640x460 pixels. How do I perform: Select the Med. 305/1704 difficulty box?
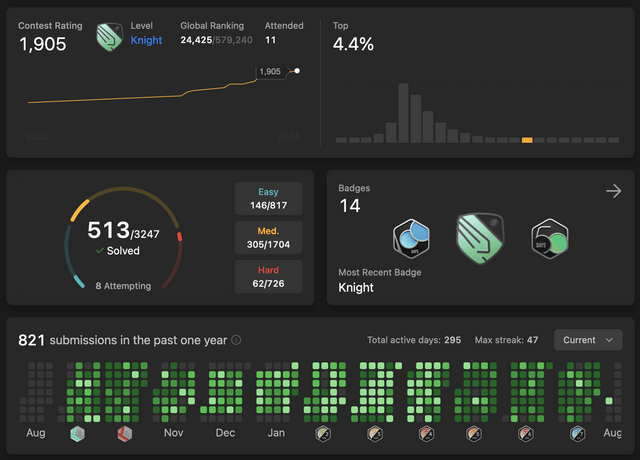(x=268, y=237)
